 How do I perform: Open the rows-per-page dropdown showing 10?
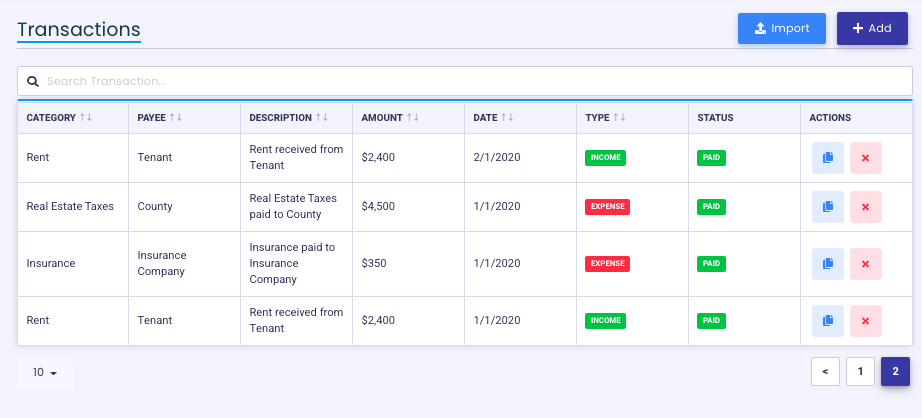point(45,372)
